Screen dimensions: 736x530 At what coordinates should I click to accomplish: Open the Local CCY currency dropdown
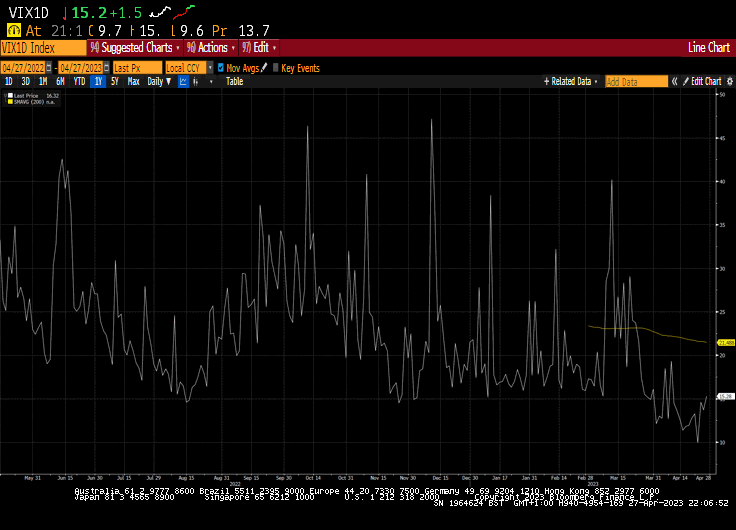tap(209, 68)
